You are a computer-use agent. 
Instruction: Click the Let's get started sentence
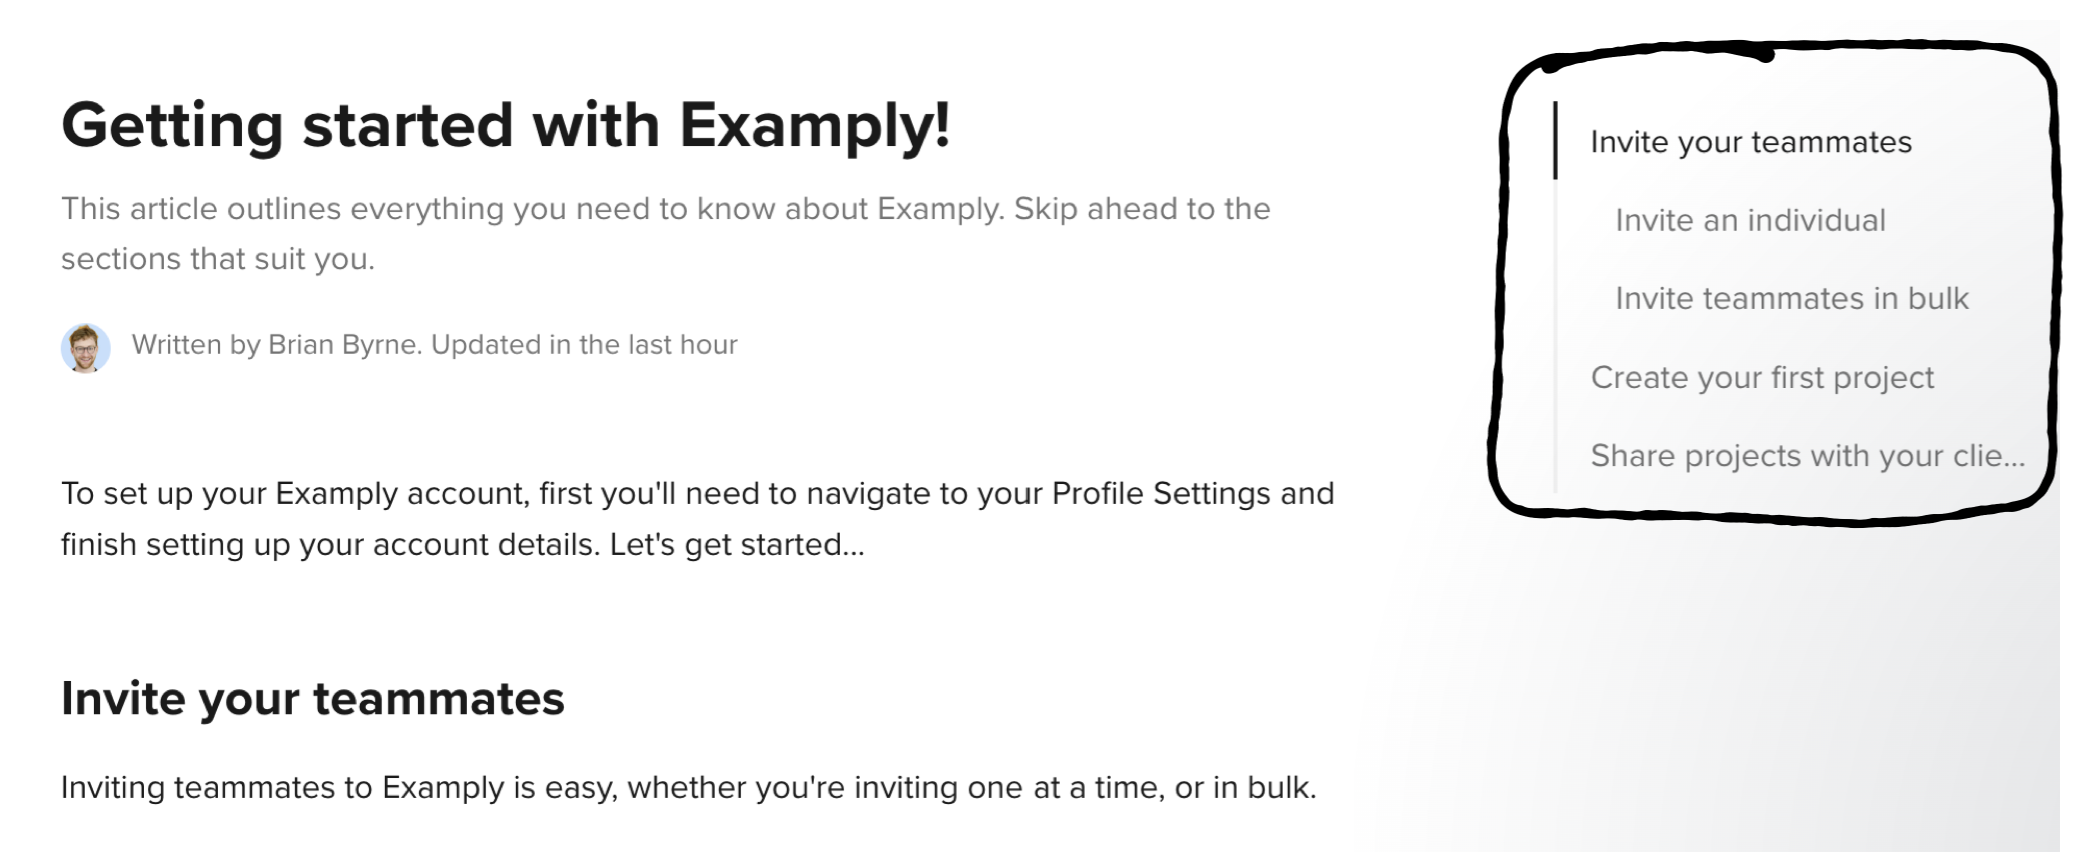pyautogui.click(x=737, y=545)
